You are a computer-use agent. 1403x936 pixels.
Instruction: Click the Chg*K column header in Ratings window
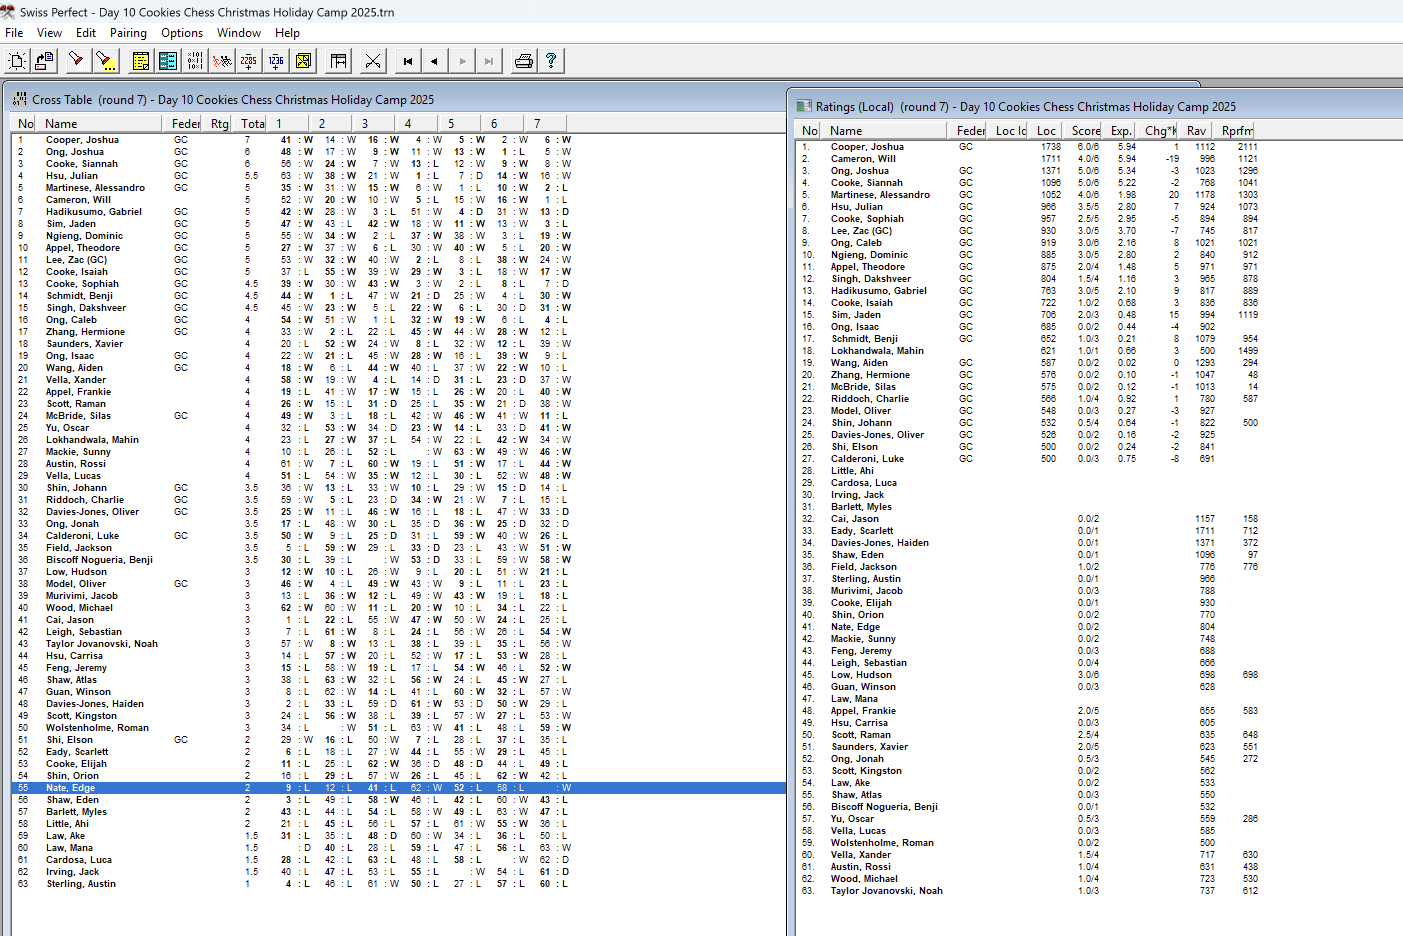(x=1159, y=130)
